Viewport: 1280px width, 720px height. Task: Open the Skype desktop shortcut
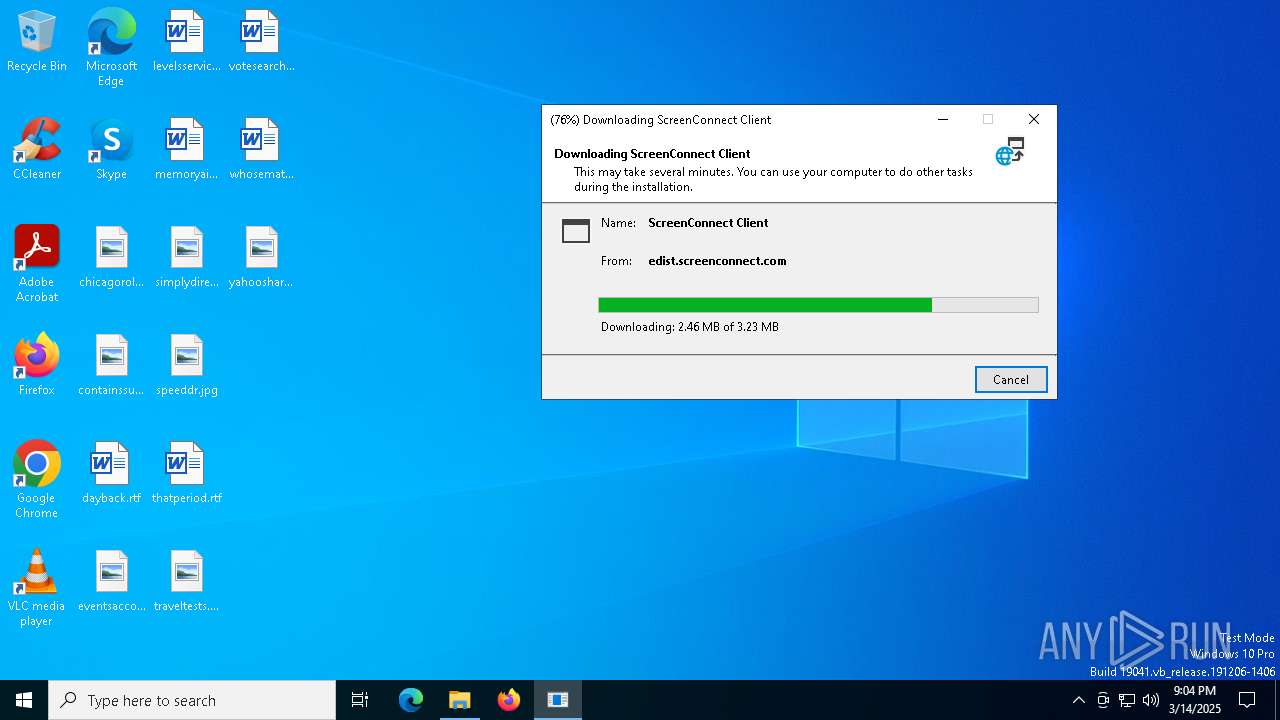pyautogui.click(x=111, y=149)
